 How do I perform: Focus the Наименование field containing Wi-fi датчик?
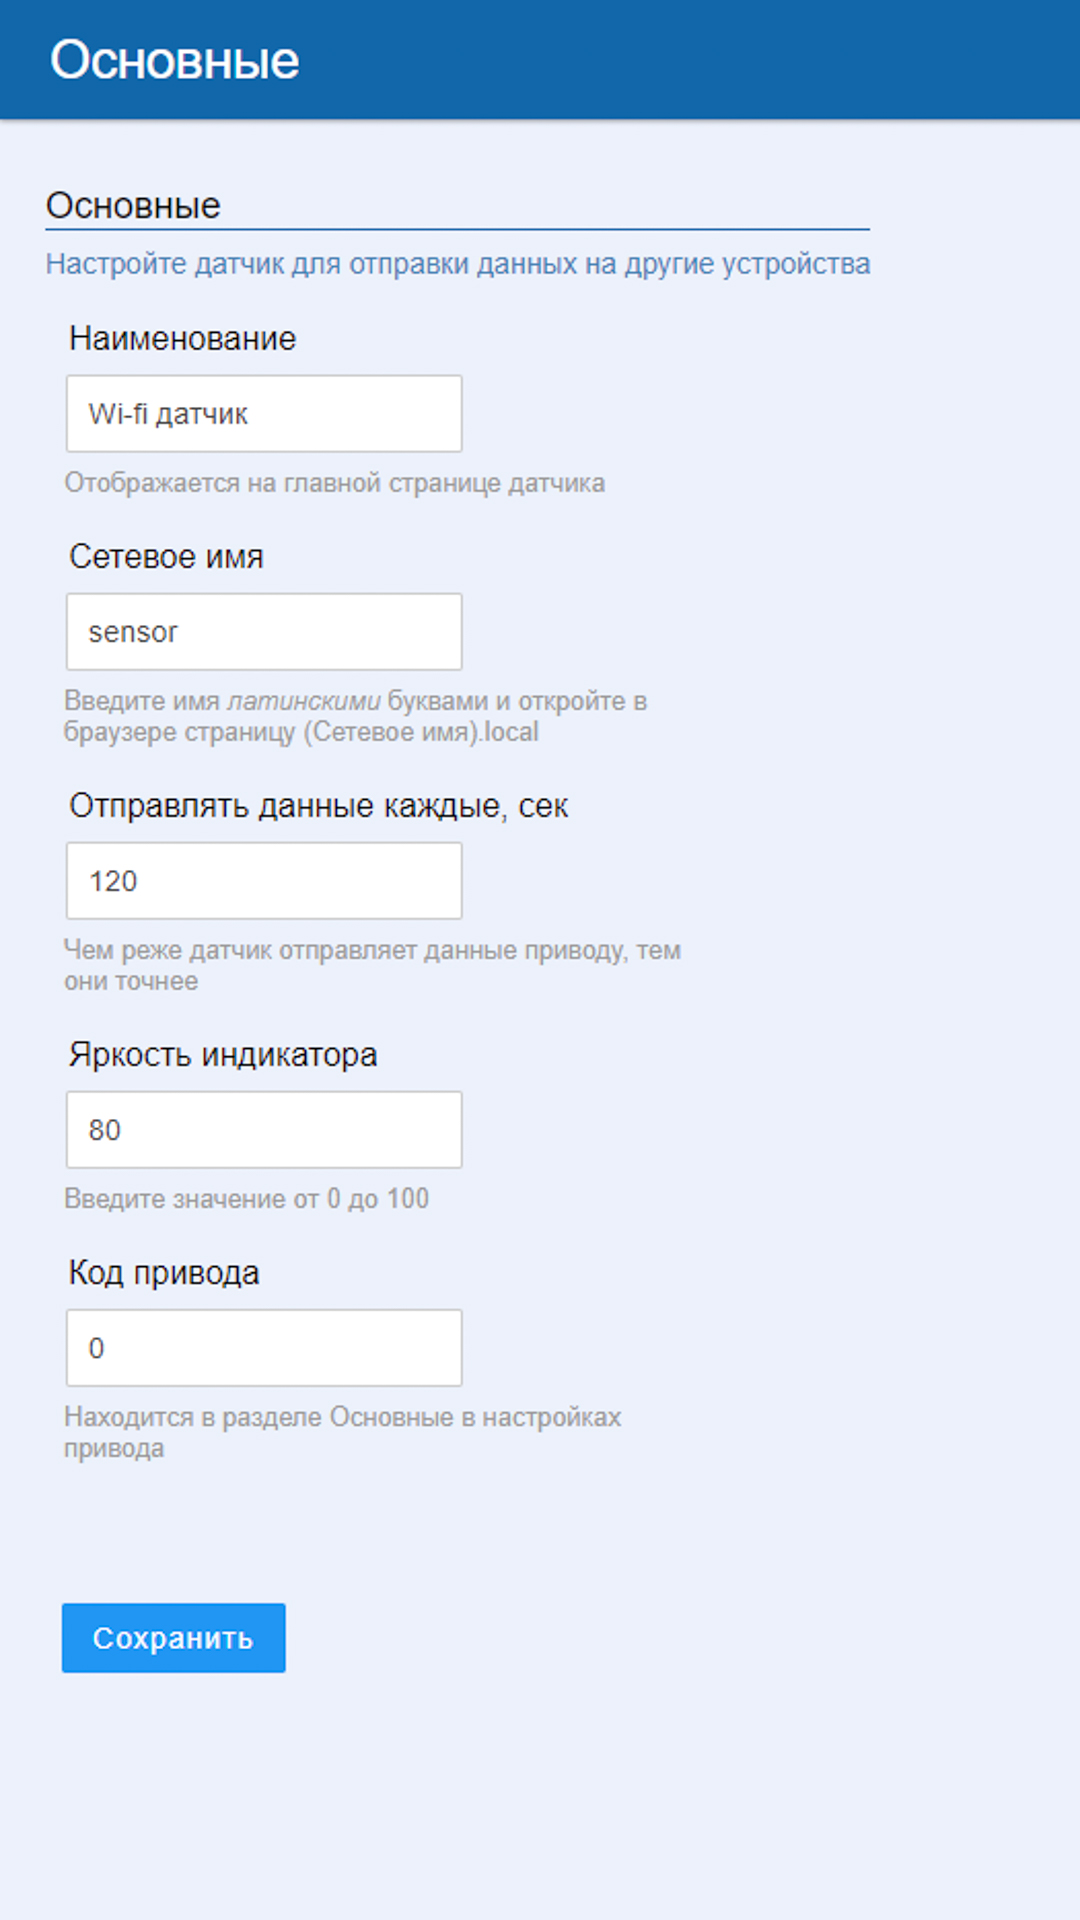click(264, 414)
